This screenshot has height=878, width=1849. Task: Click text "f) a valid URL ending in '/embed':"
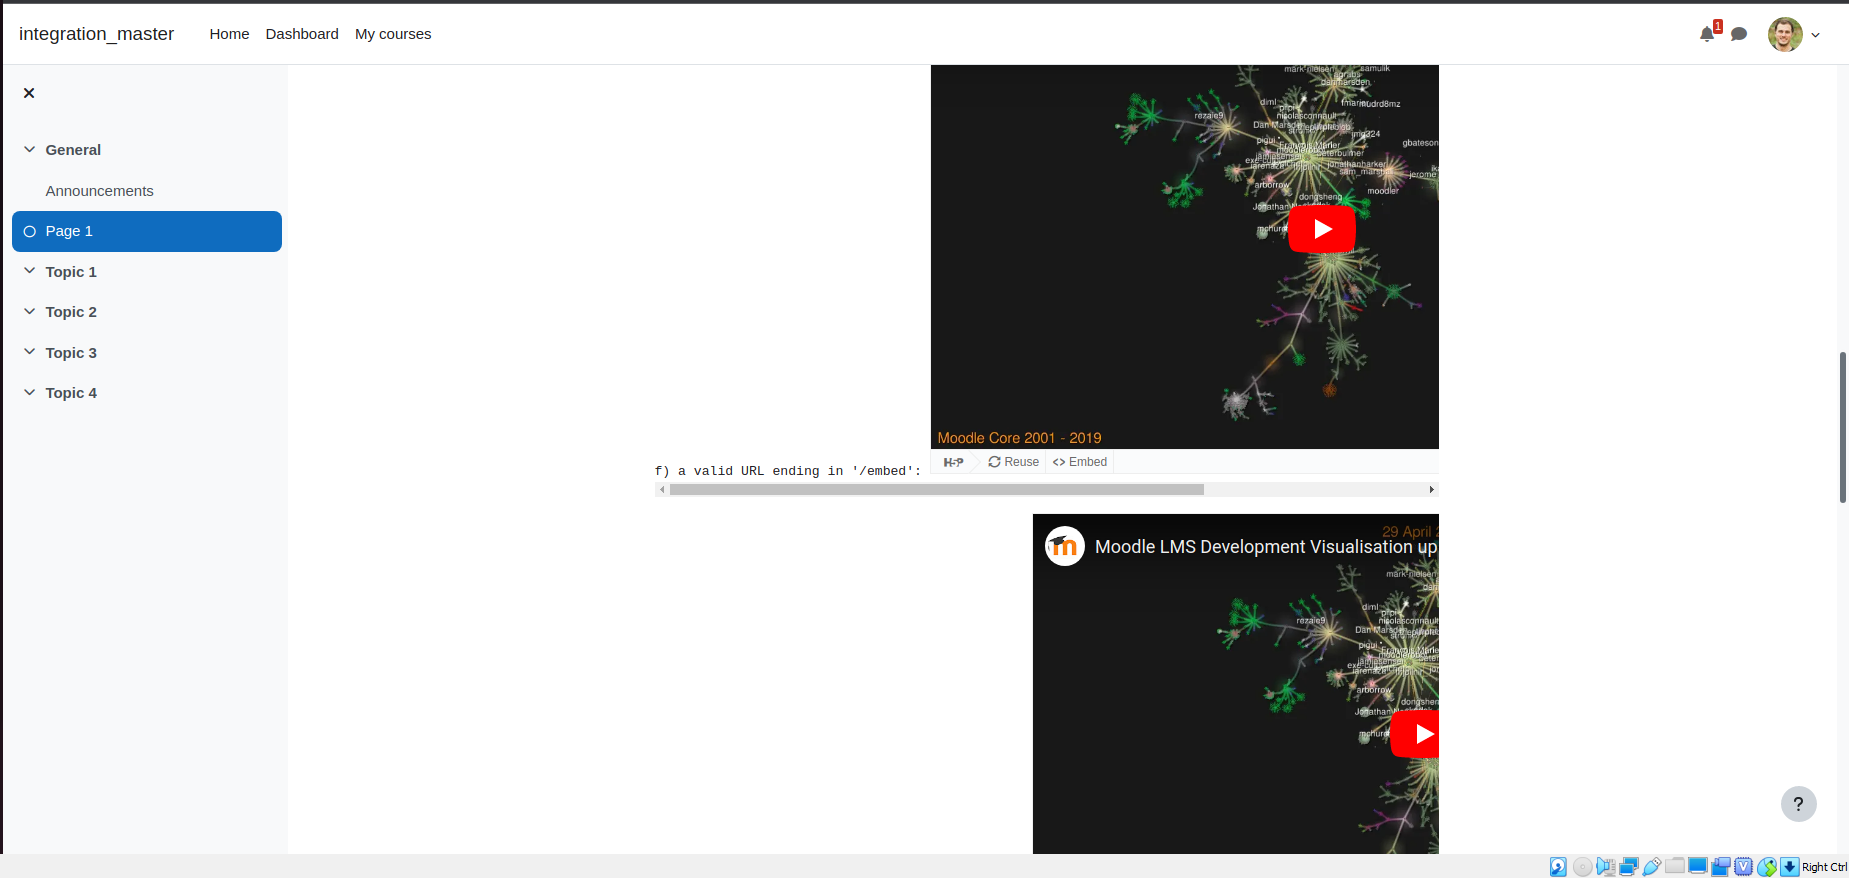(x=788, y=471)
